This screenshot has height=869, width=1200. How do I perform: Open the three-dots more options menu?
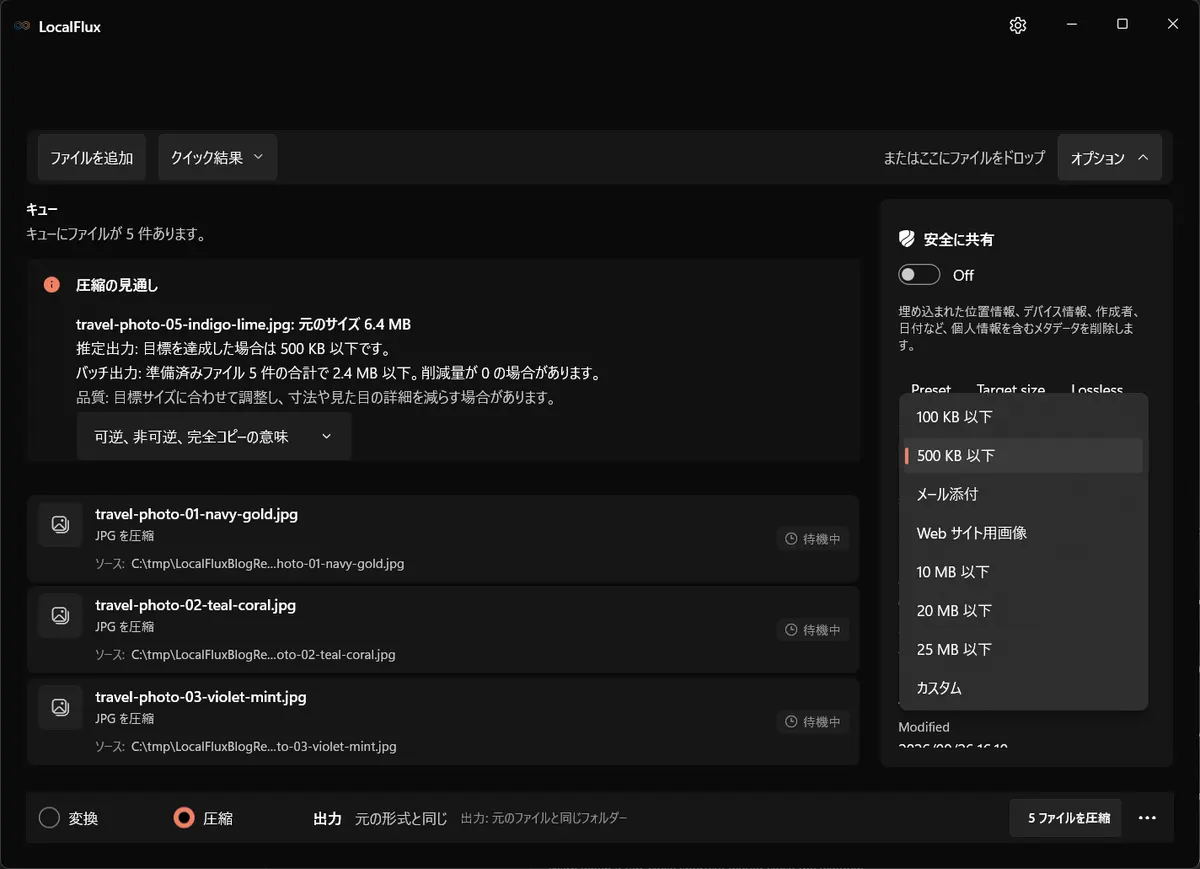[x=1147, y=818]
